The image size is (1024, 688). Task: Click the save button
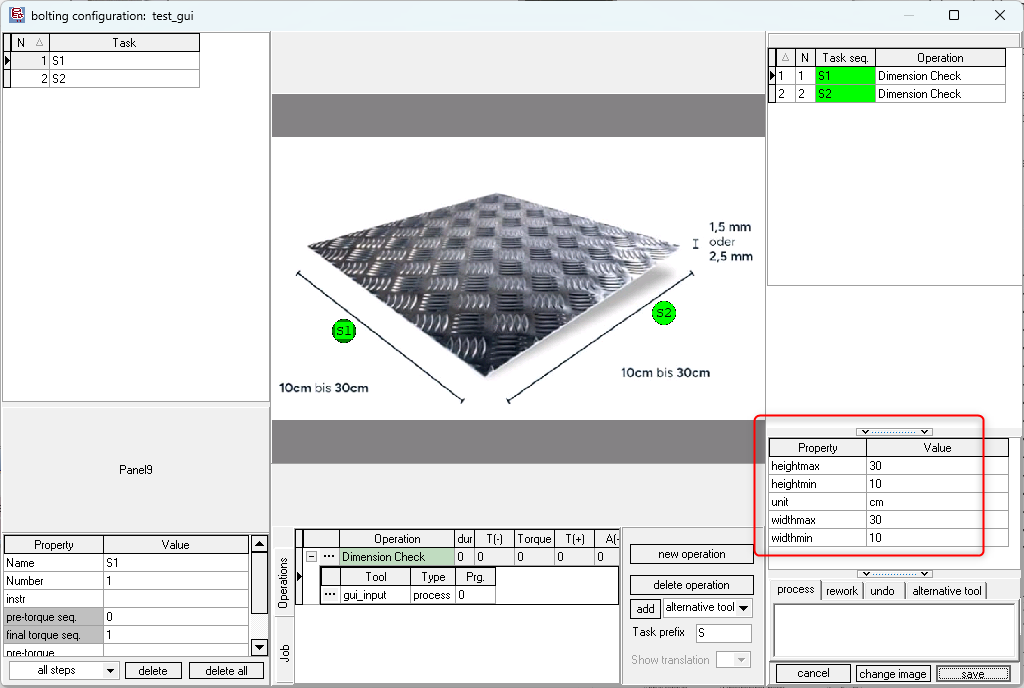[x=972, y=674]
